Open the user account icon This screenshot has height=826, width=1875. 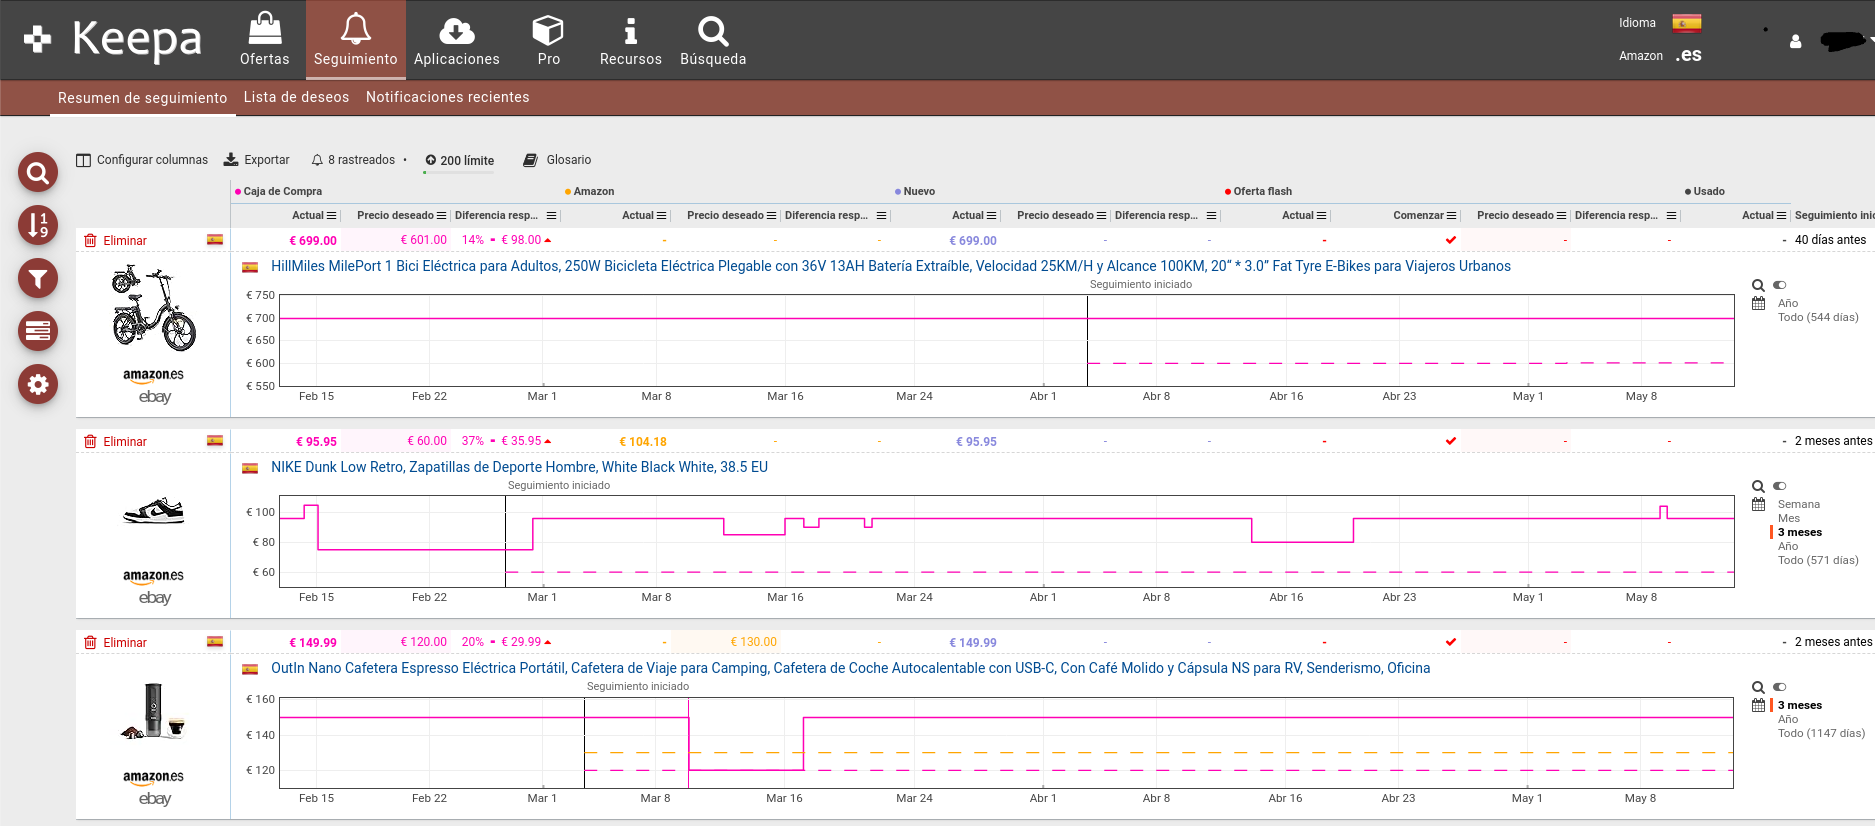(1796, 42)
